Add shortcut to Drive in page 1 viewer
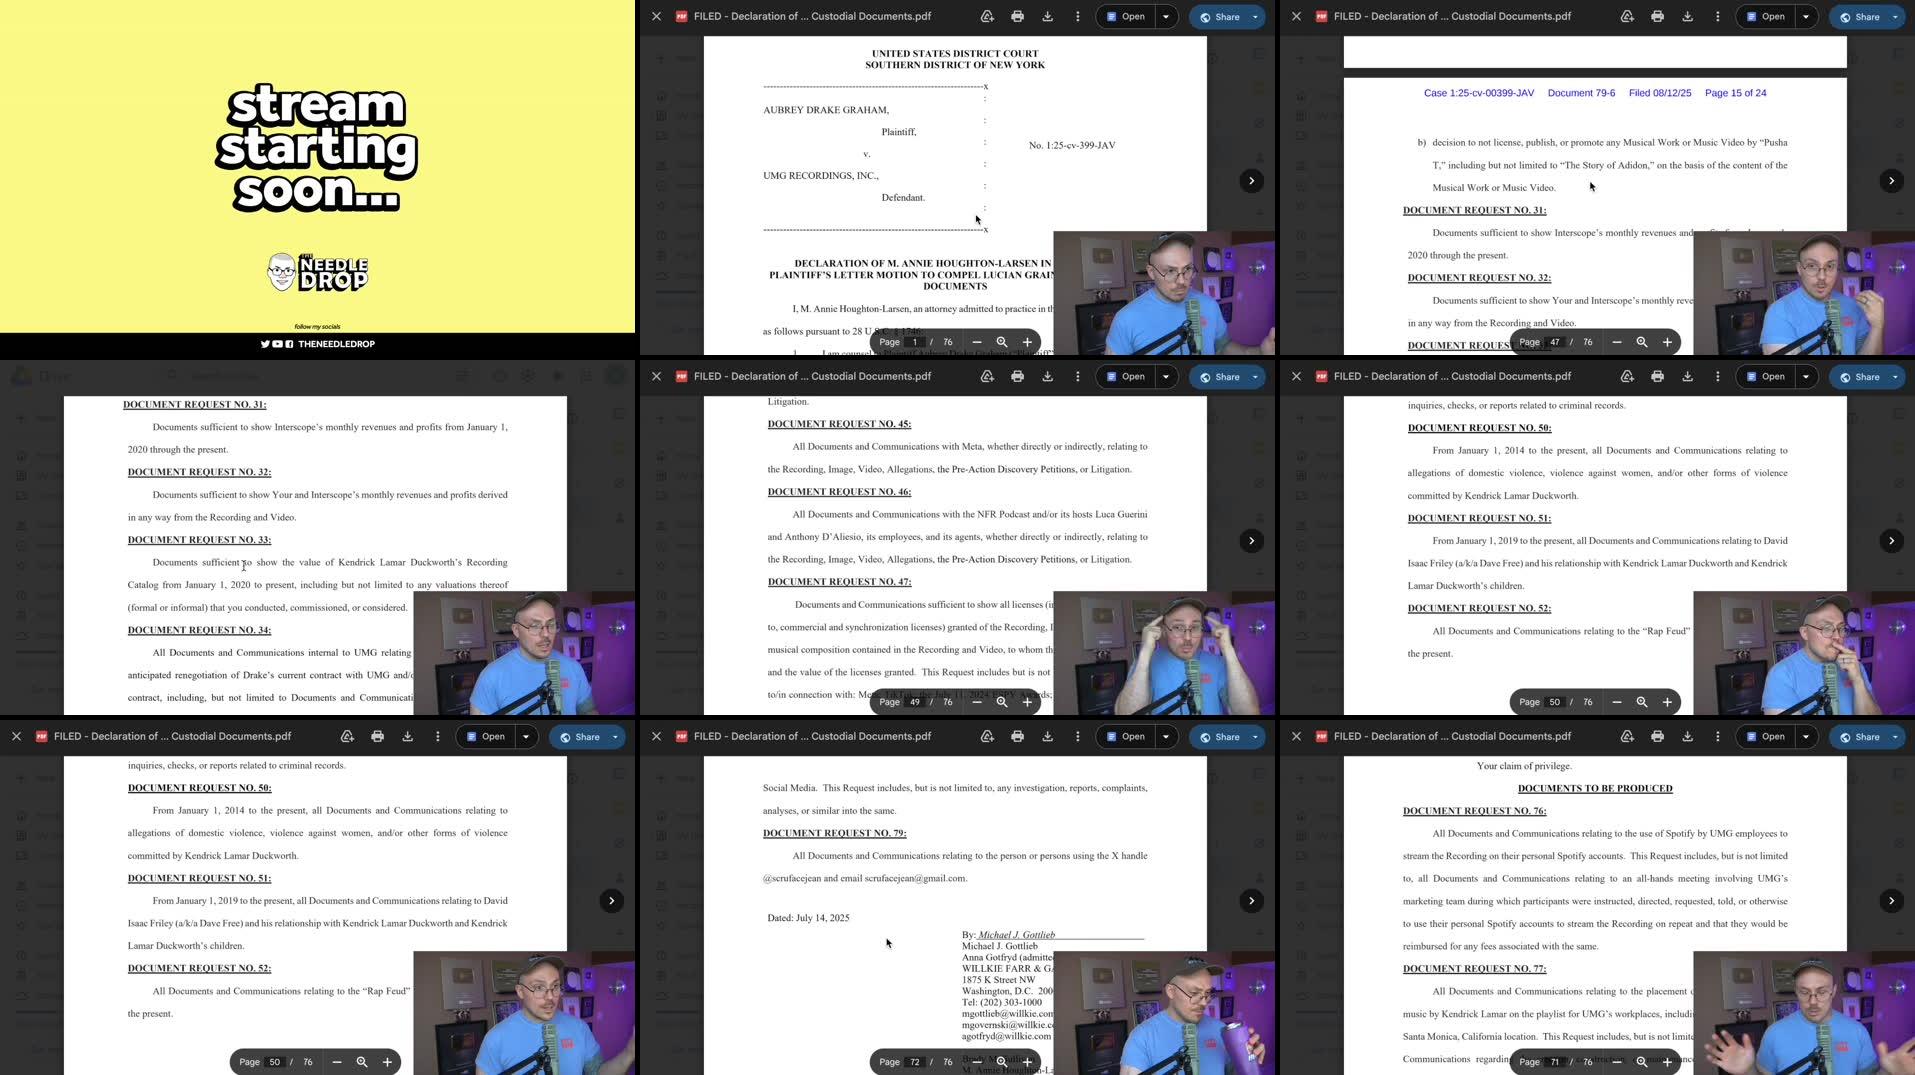The height and width of the screenshot is (1075, 1915). point(987,17)
